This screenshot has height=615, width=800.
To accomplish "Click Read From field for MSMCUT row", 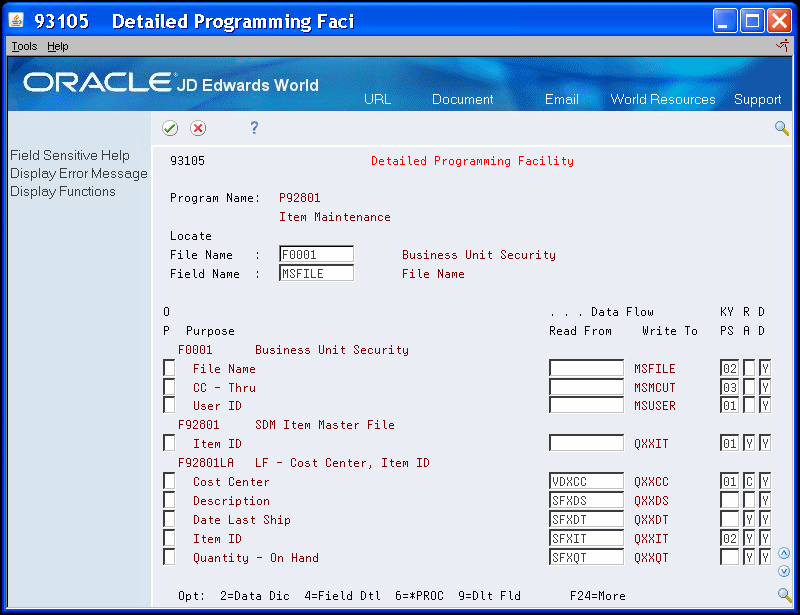I will pos(586,387).
